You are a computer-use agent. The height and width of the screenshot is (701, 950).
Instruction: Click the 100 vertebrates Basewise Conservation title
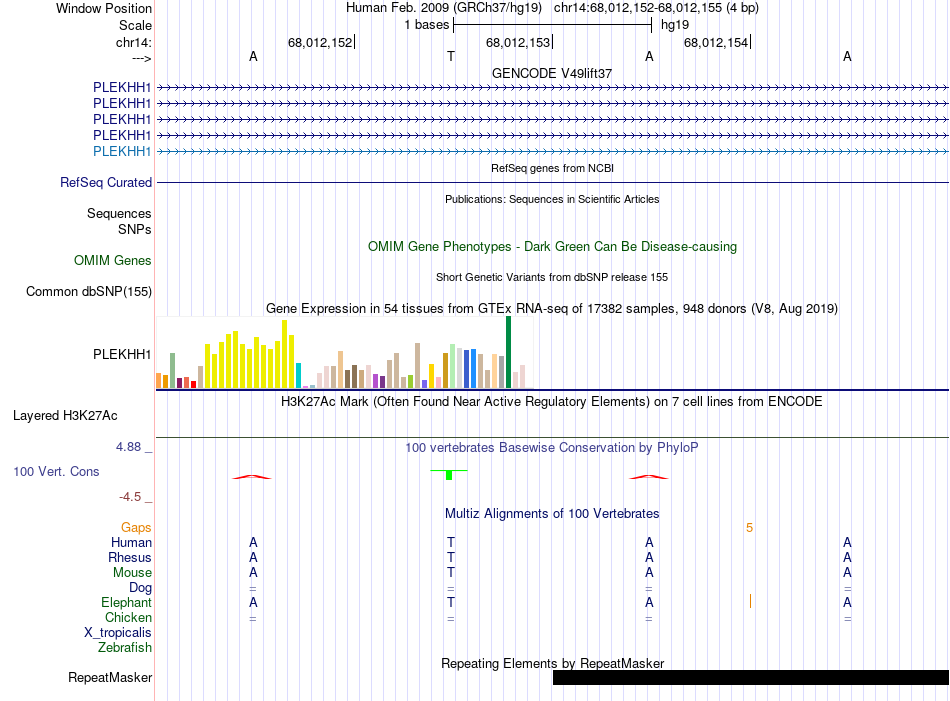pyautogui.click(x=552, y=448)
